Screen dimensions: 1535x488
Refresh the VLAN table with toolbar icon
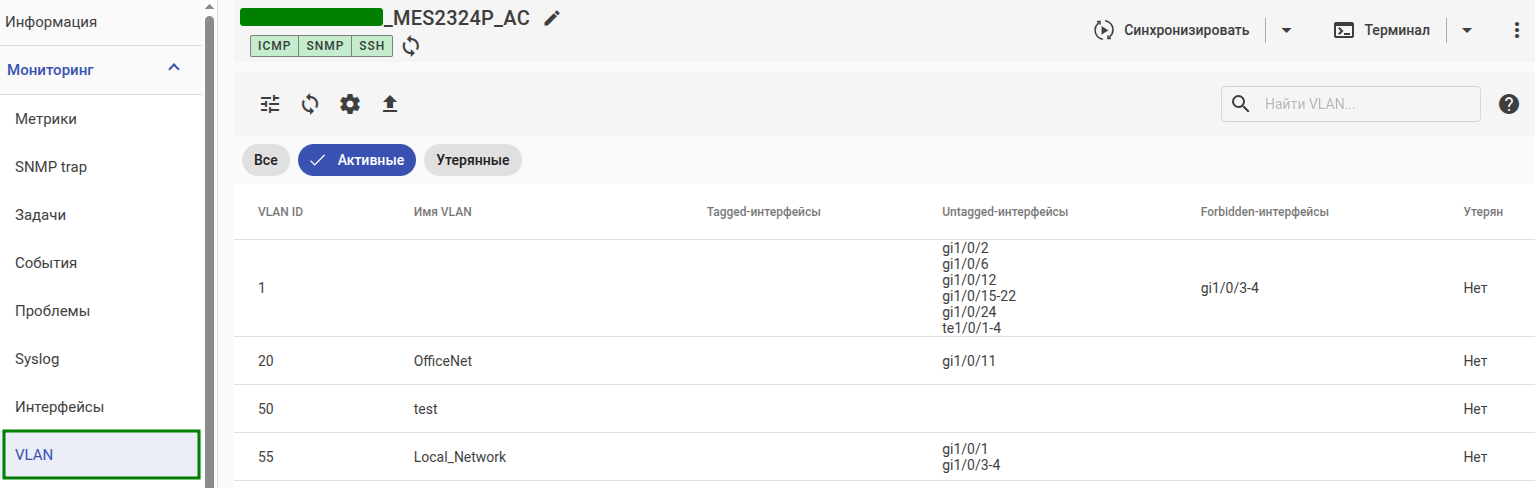[310, 104]
